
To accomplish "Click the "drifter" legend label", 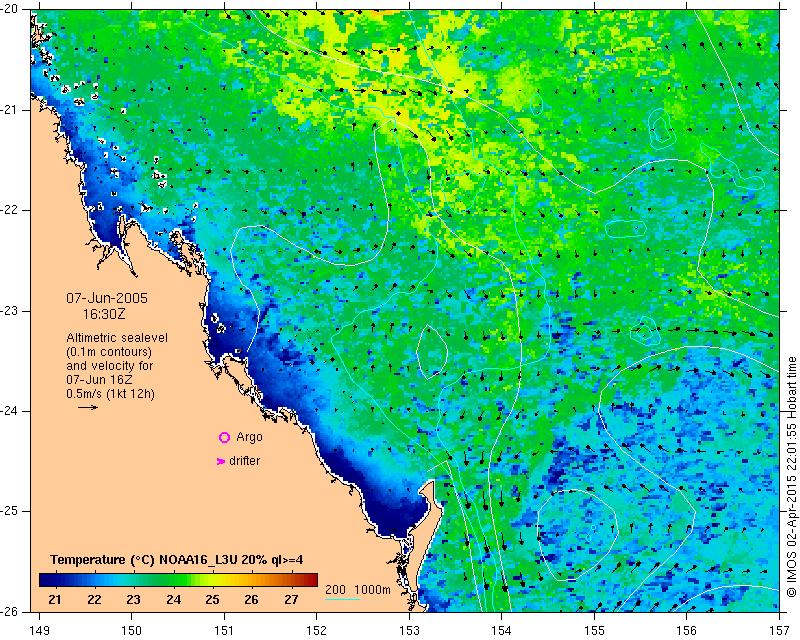I will [244, 461].
